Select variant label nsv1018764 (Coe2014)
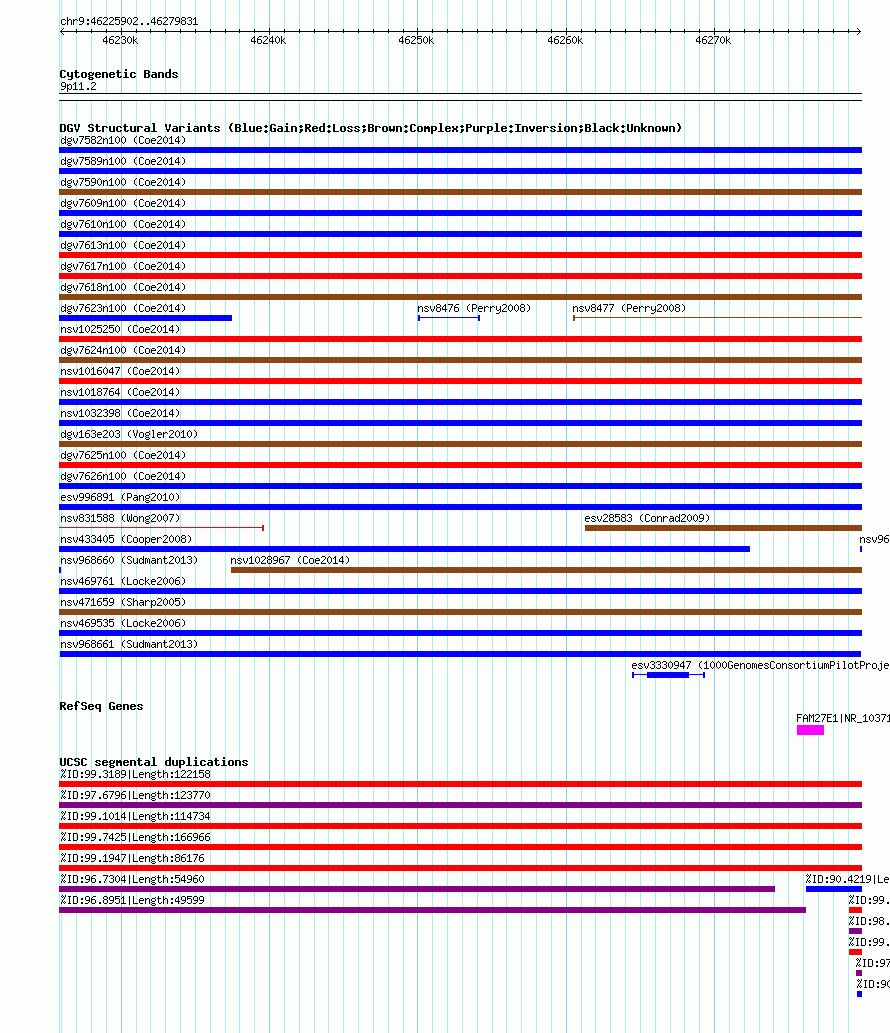Image resolution: width=890 pixels, height=1033 pixels. [x=120, y=393]
